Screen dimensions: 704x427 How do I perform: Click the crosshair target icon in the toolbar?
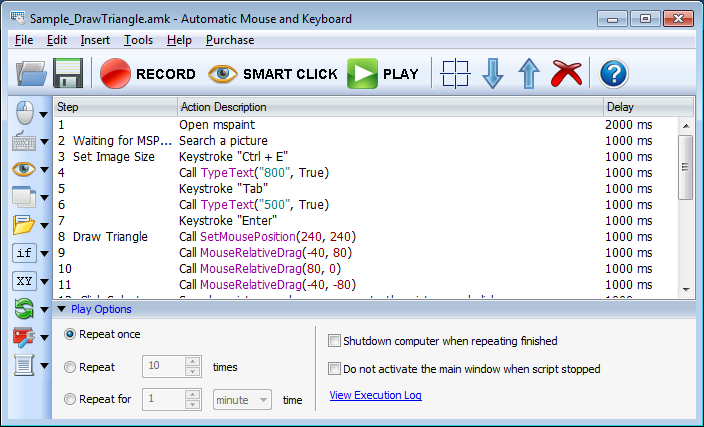click(456, 74)
